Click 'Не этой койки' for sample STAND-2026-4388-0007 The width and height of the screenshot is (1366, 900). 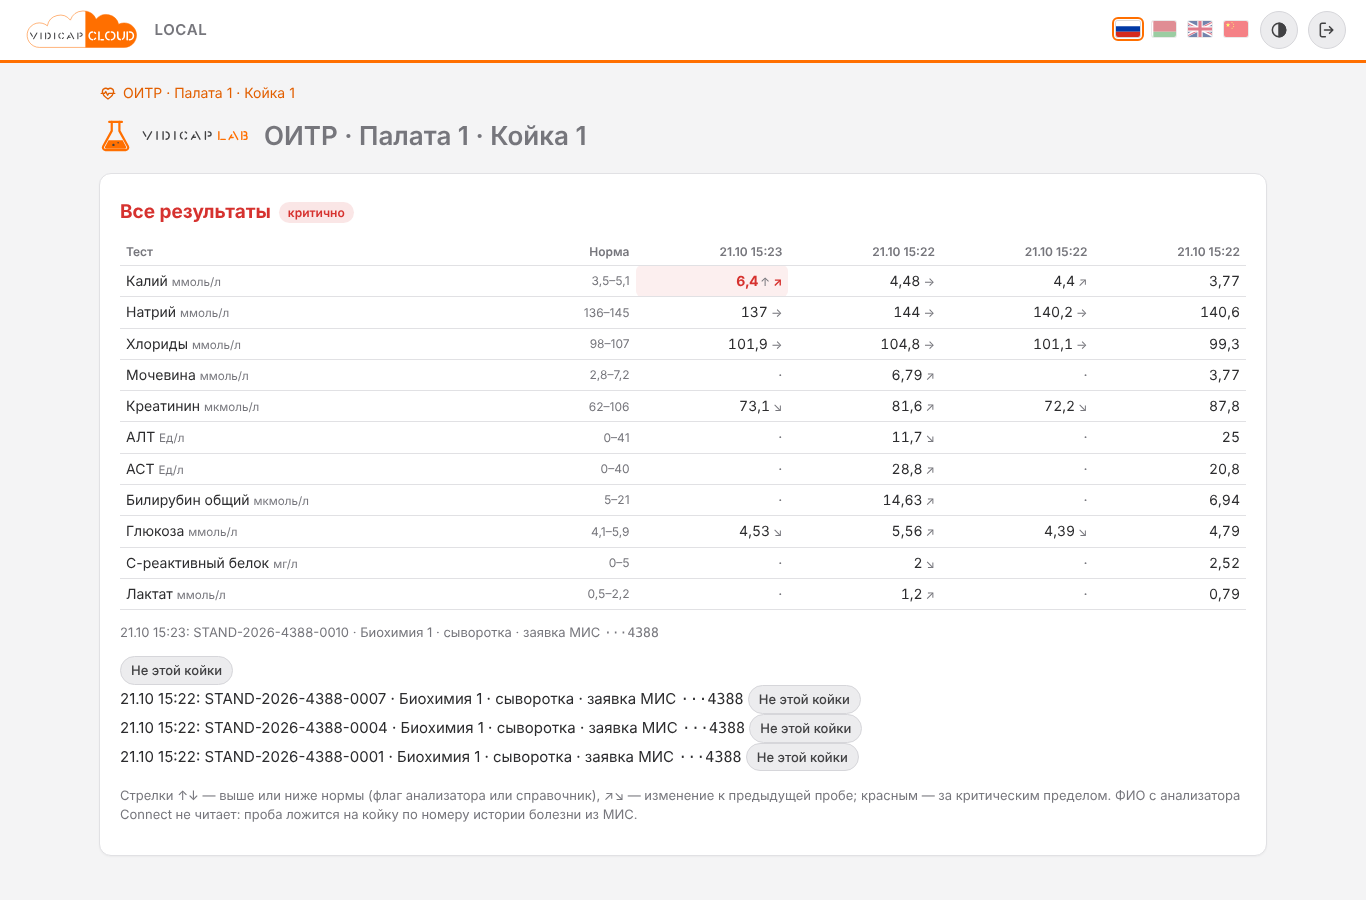coord(804,699)
